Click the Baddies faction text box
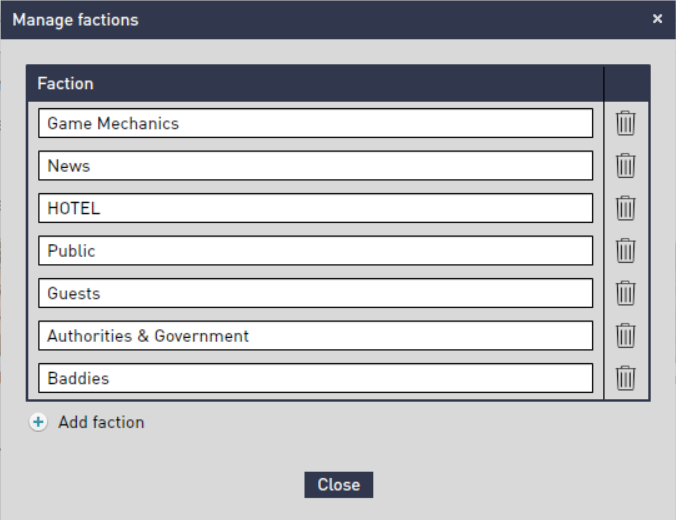 pos(316,378)
